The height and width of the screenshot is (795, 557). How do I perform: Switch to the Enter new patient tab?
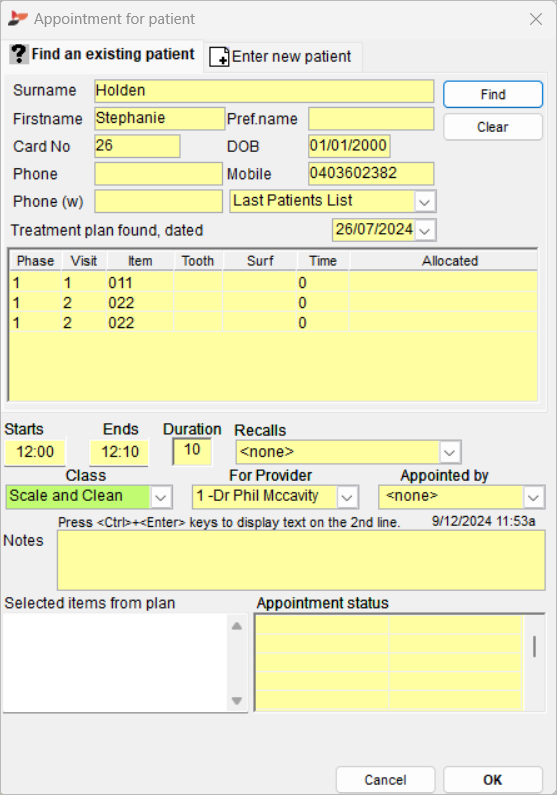(282, 56)
